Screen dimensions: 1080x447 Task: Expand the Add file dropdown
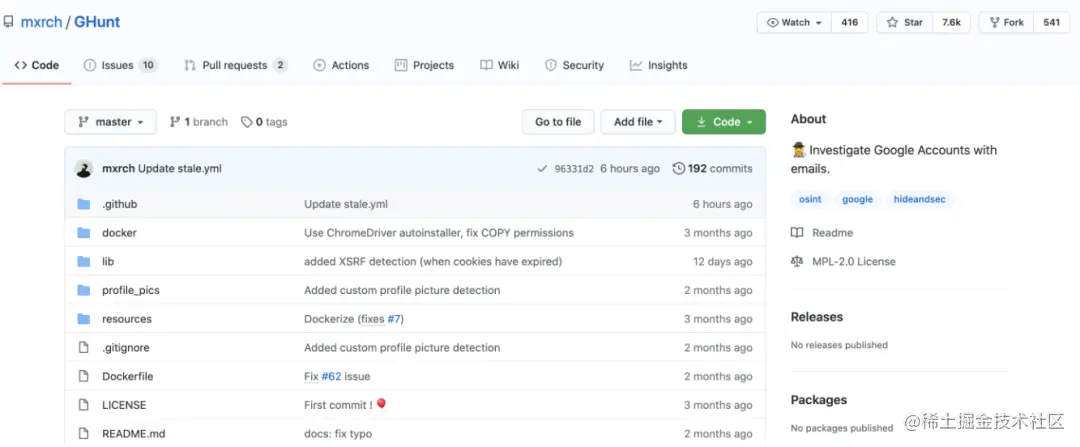click(638, 122)
